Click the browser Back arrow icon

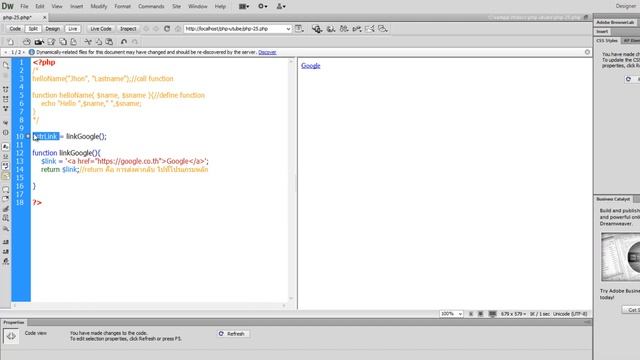pos(146,29)
